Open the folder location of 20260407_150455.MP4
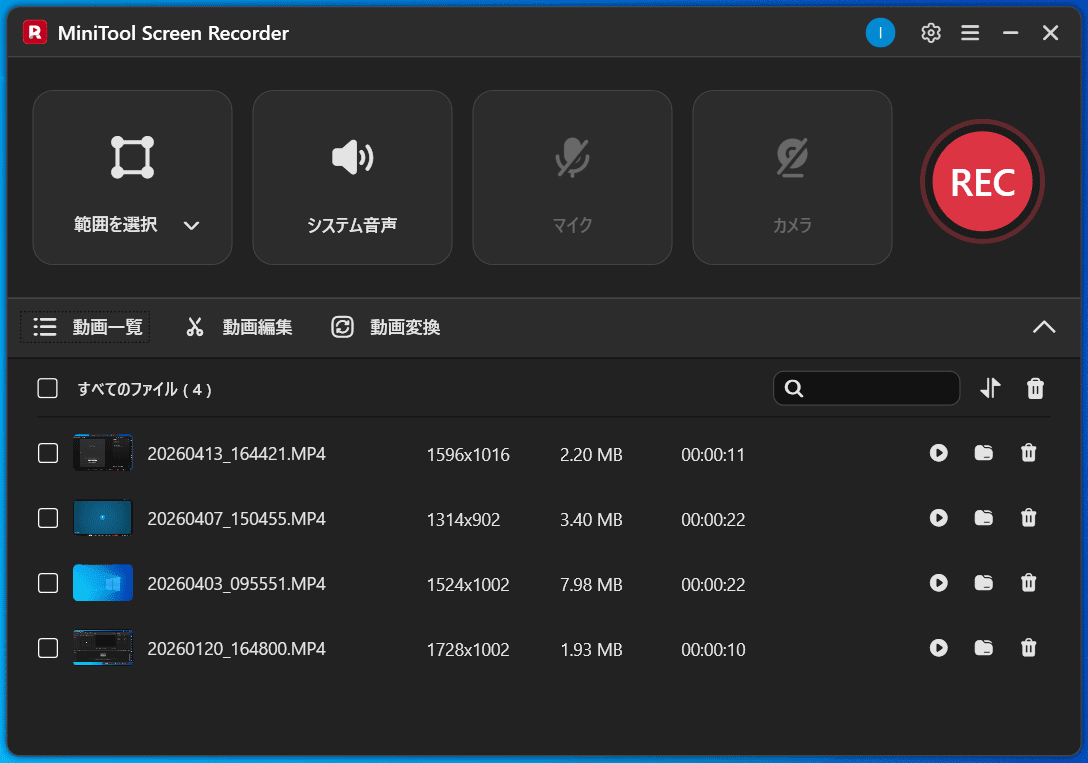The image size is (1088, 763). (983, 518)
